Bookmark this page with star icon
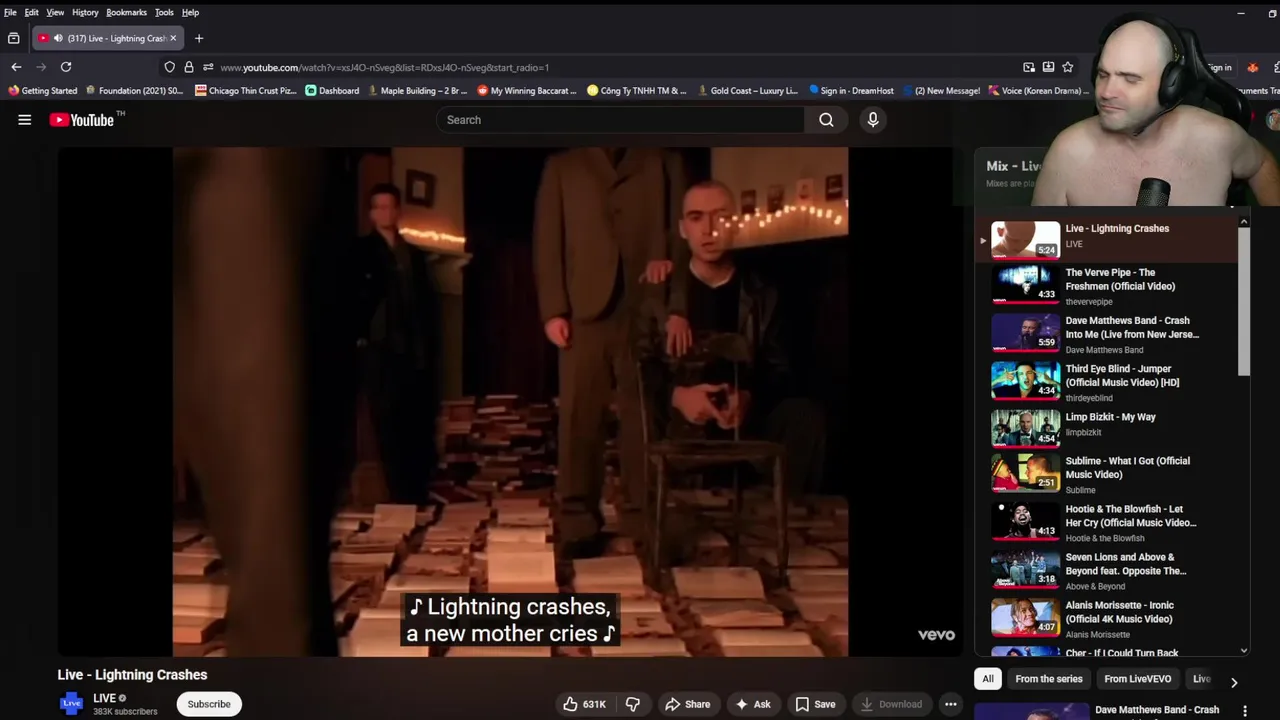This screenshot has width=1280, height=720. pyautogui.click(x=1068, y=67)
